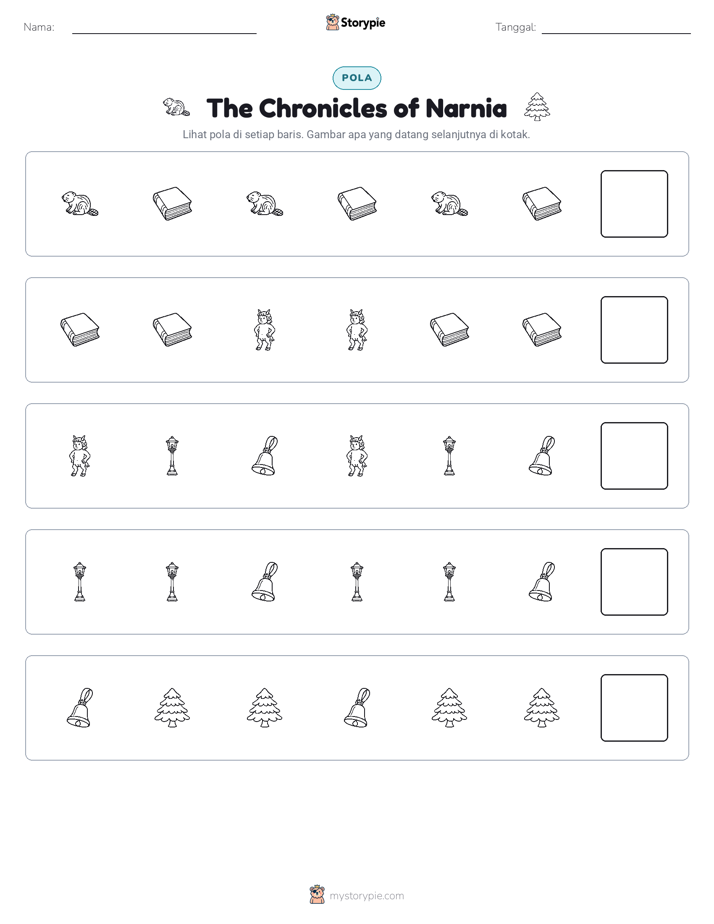Click the answer box in row three
The width and height of the screenshot is (714, 924).
[634, 456]
